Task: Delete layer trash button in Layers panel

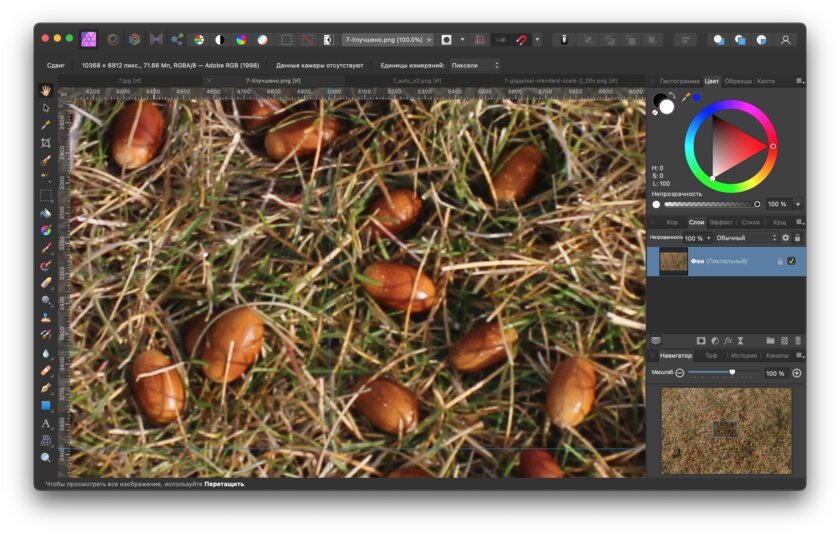Action: pos(798,341)
